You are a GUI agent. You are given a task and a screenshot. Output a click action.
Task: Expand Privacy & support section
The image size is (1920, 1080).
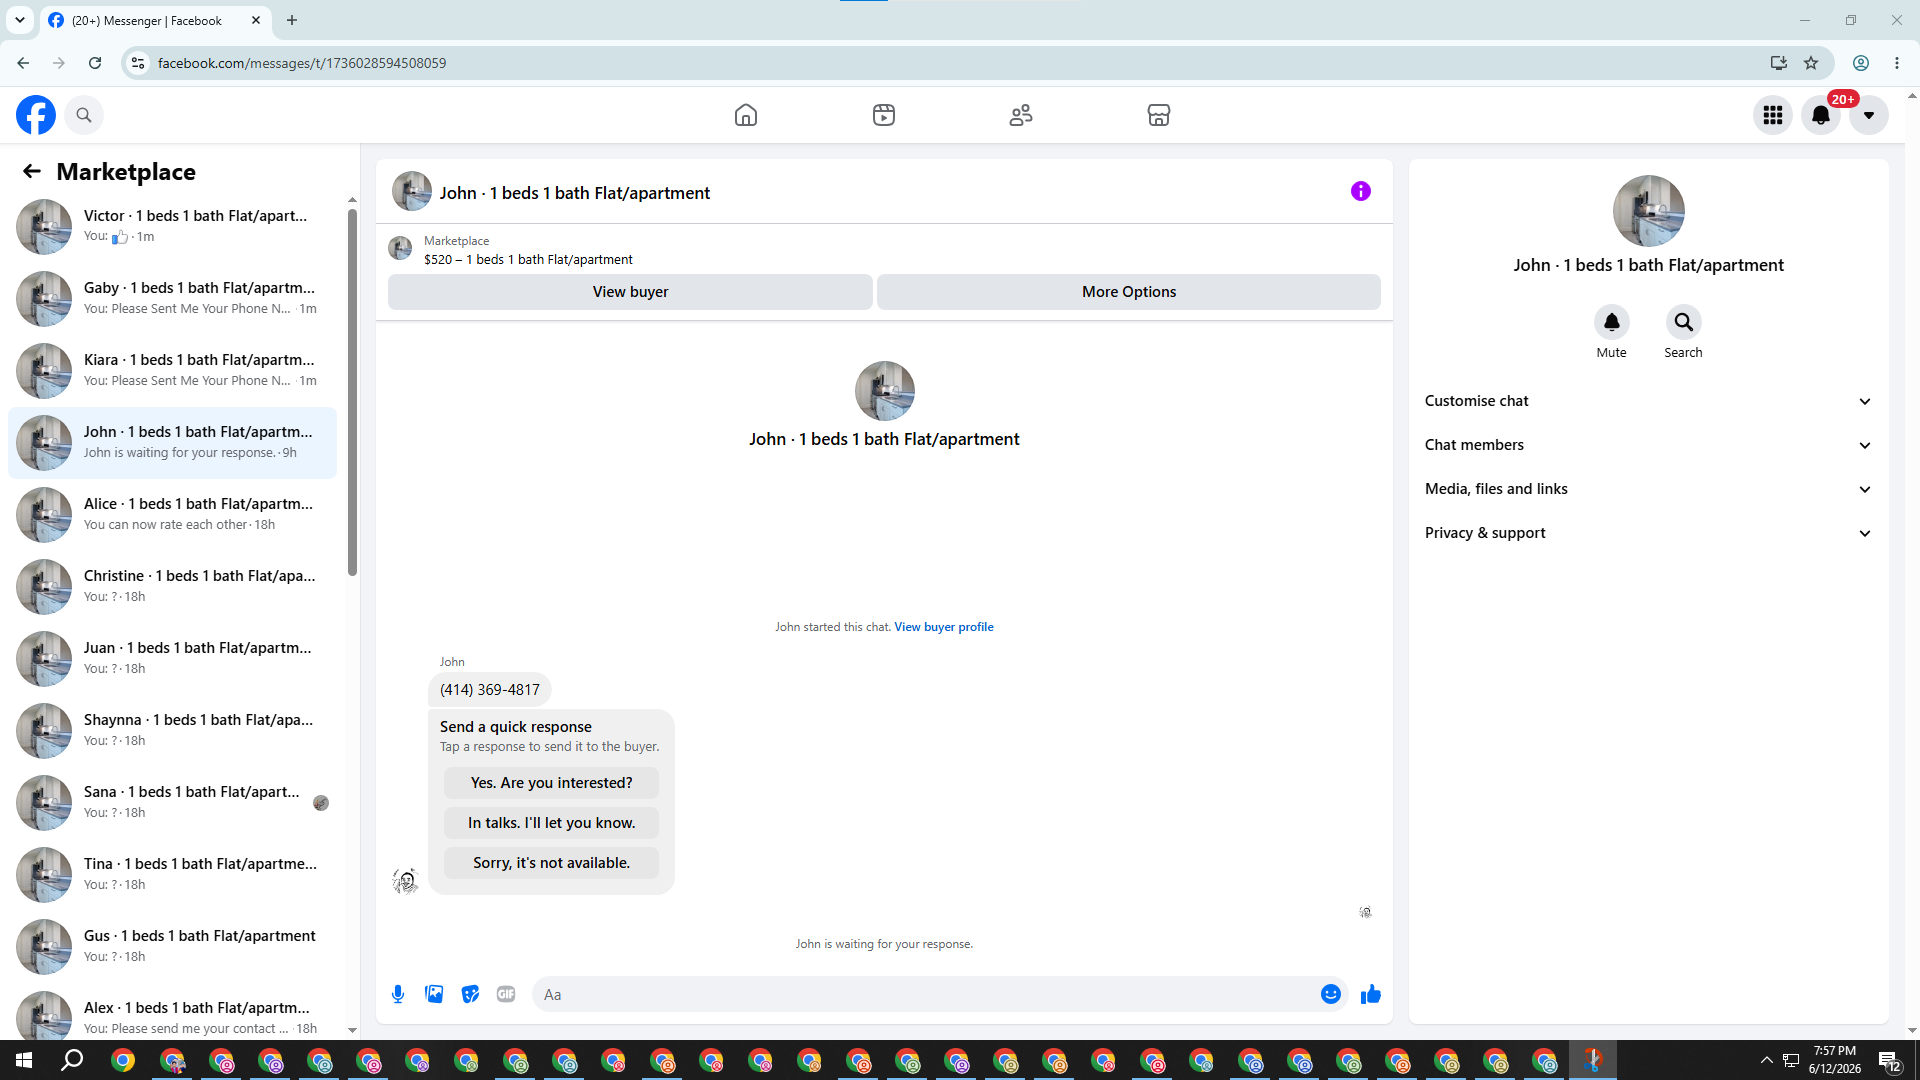1648,533
